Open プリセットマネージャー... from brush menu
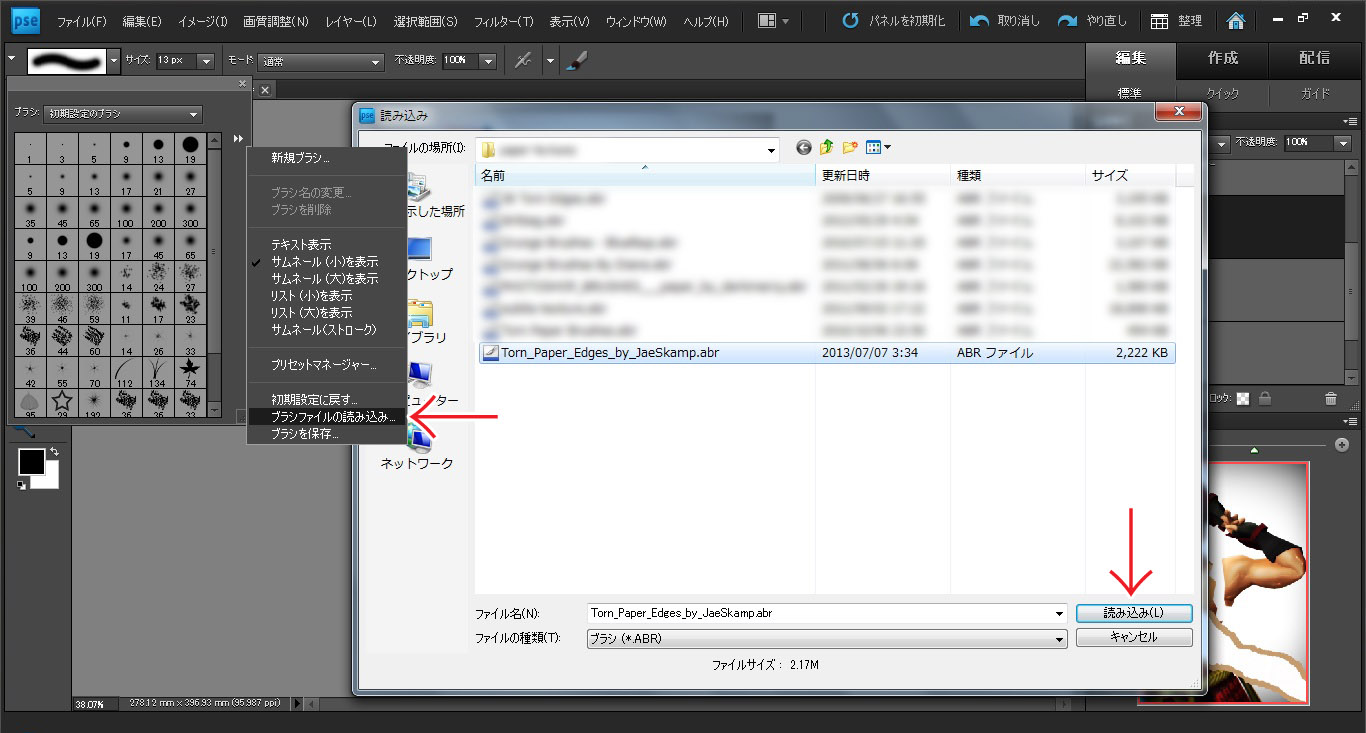Image resolution: width=1366 pixels, height=733 pixels. click(323, 365)
